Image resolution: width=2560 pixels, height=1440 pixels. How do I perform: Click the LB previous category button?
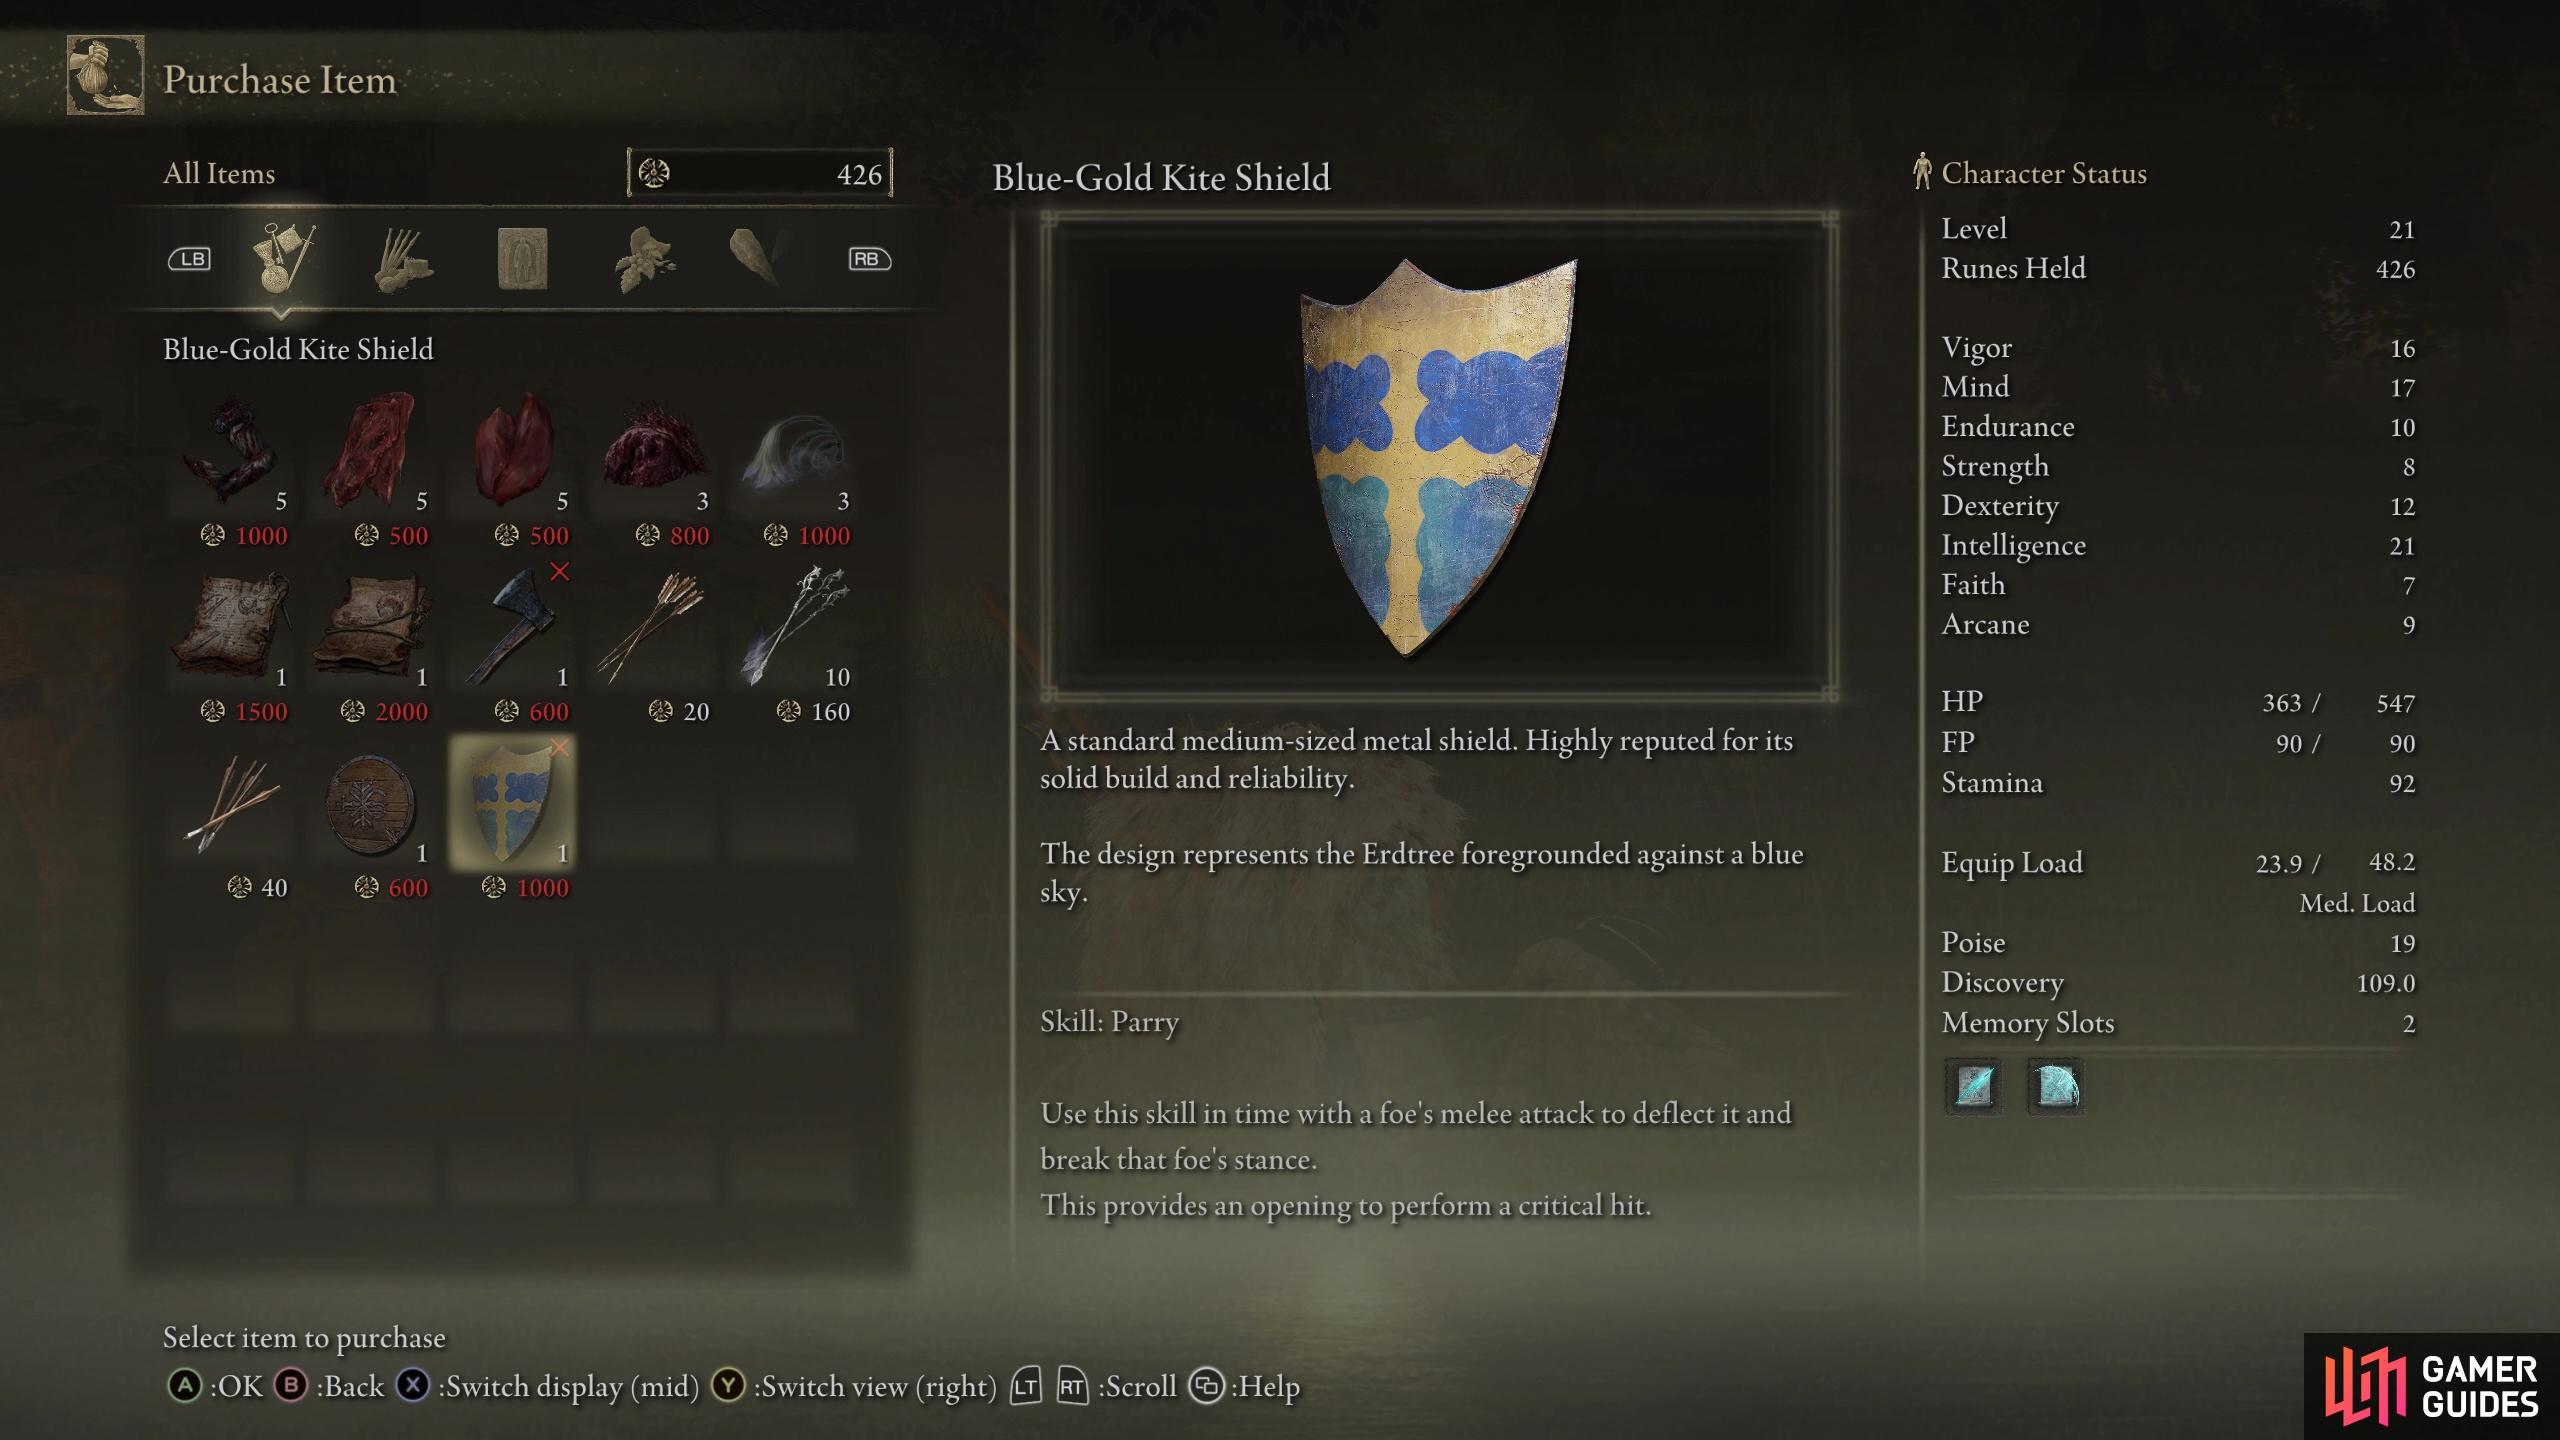pos(189,259)
